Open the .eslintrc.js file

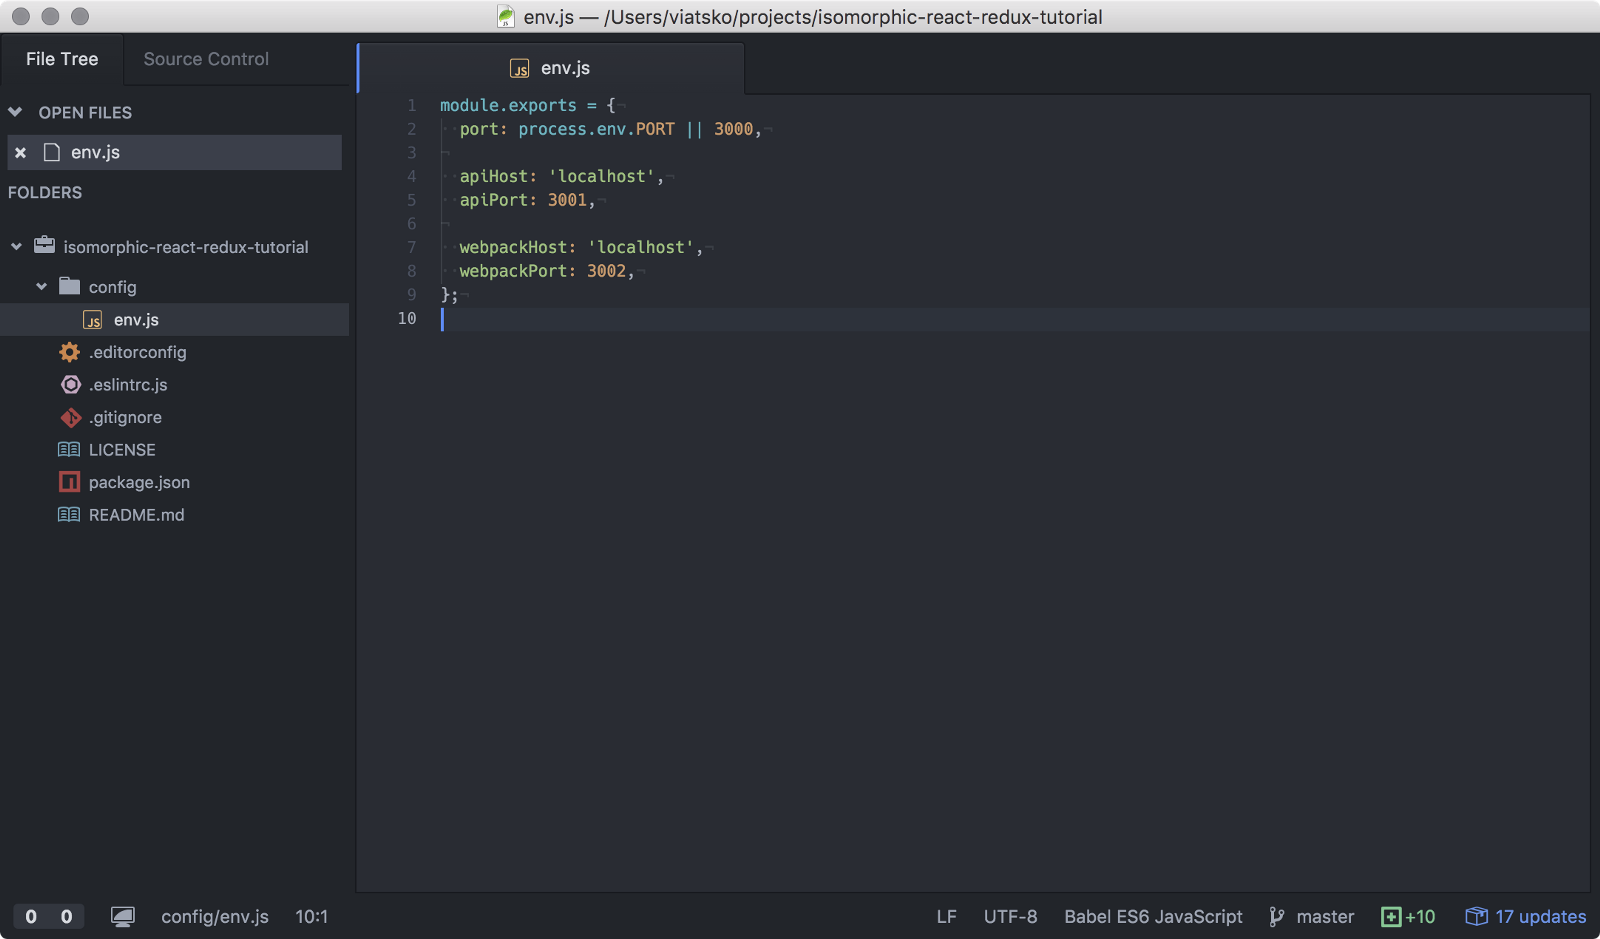point(128,385)
